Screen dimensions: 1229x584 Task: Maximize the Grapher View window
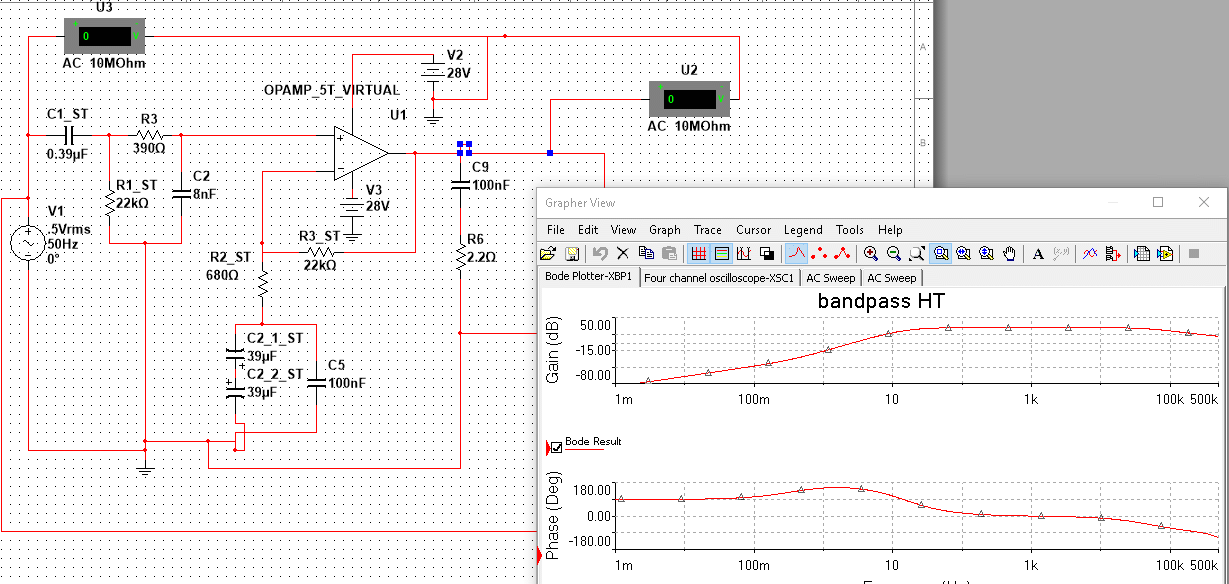click(1158, 202)
